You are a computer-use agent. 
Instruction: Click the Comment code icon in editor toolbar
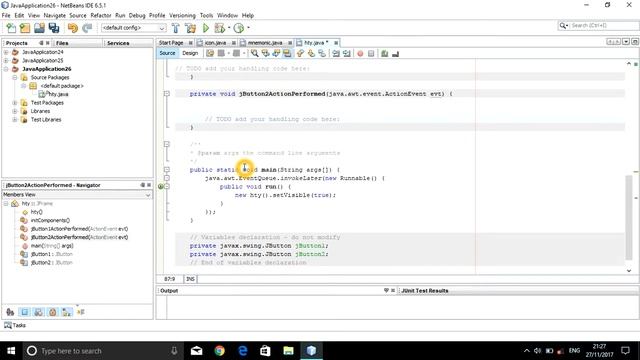click(x=384, y=53)
